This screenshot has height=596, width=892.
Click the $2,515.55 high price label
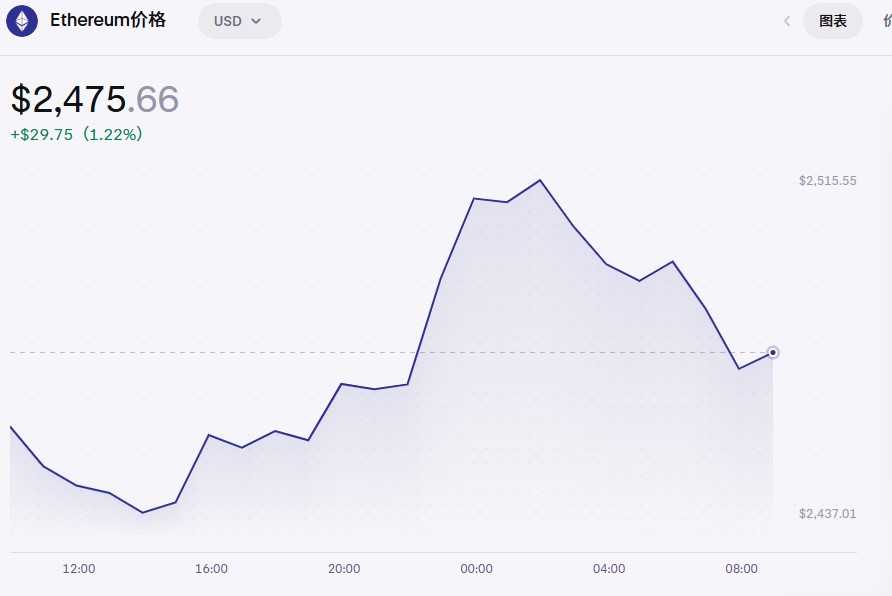coord(827,181)
